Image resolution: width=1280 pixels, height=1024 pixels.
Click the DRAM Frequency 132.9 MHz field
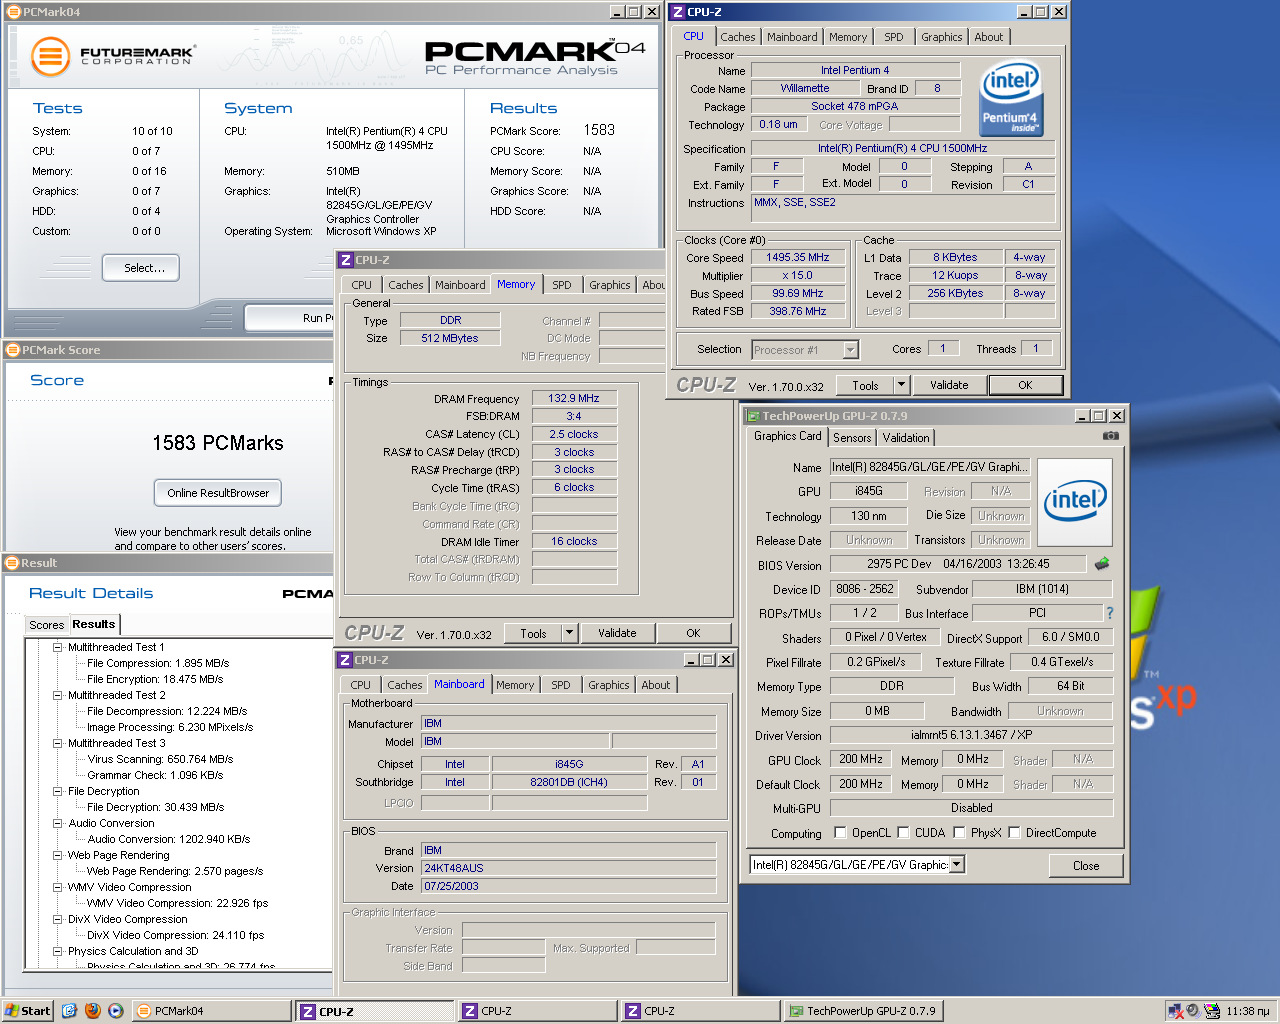click(574, 398)
